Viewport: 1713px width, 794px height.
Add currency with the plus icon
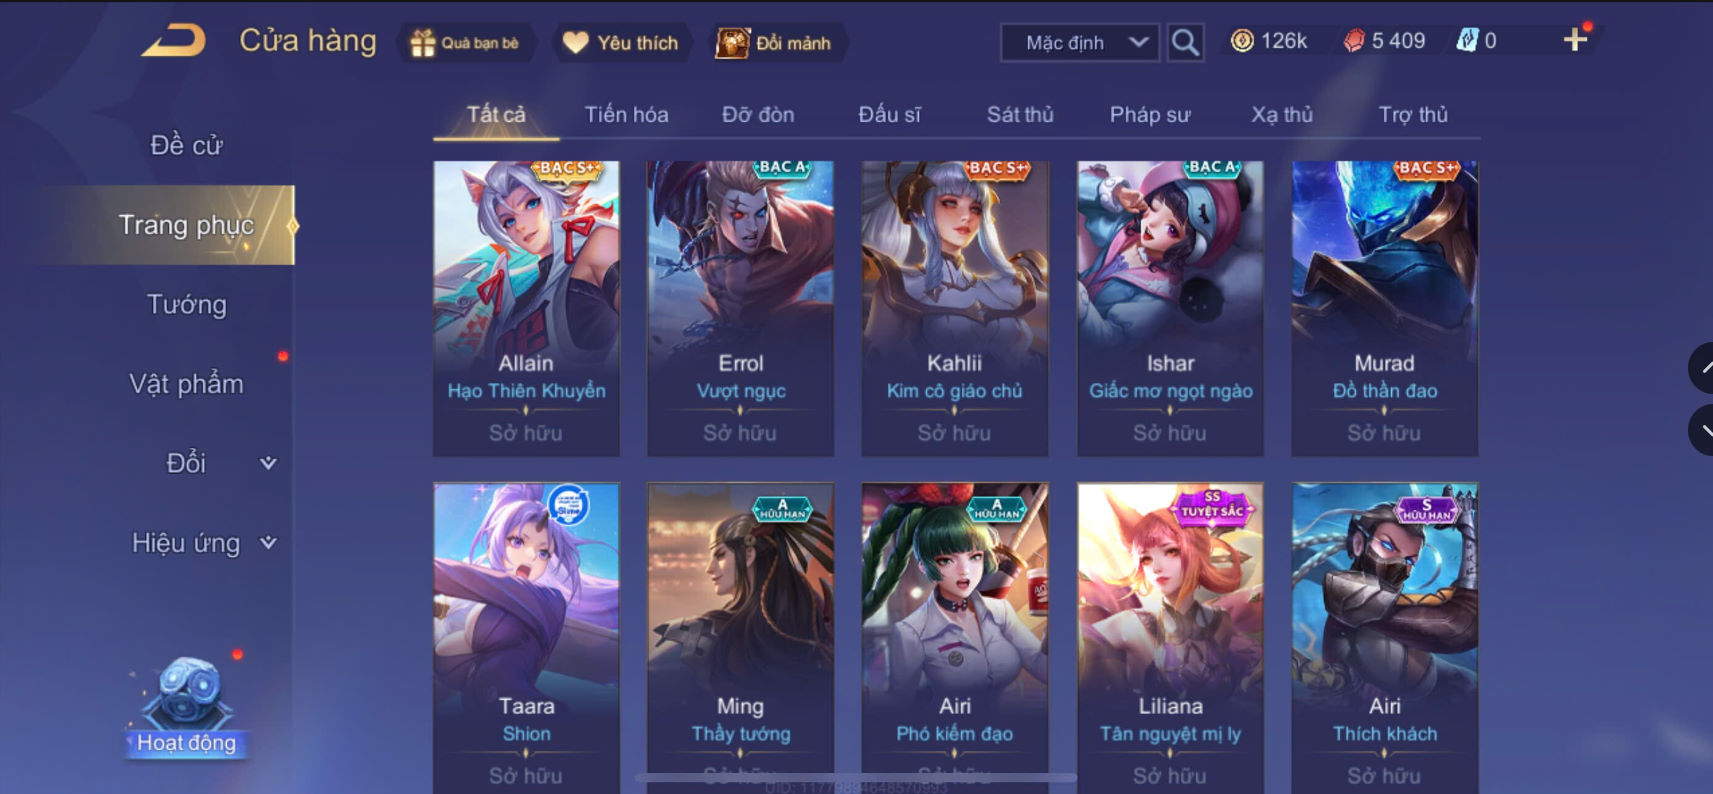pyautogui.click(x=1575, y=40)
